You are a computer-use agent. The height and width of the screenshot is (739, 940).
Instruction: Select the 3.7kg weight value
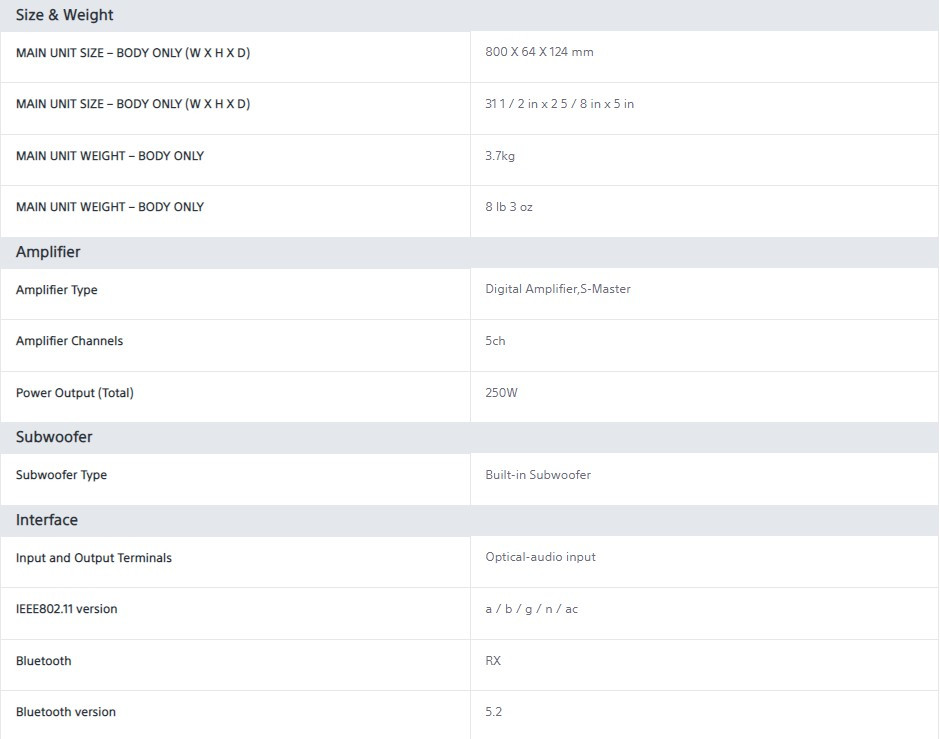coord(500,156)
